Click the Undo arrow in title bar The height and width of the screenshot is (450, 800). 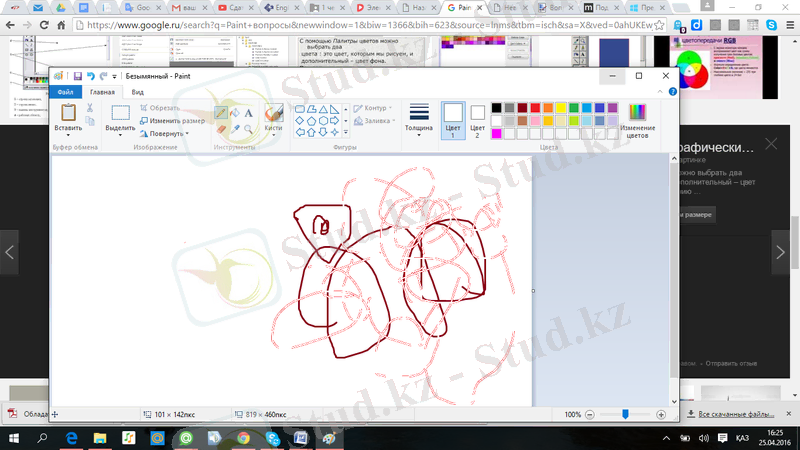coord(90,76)
